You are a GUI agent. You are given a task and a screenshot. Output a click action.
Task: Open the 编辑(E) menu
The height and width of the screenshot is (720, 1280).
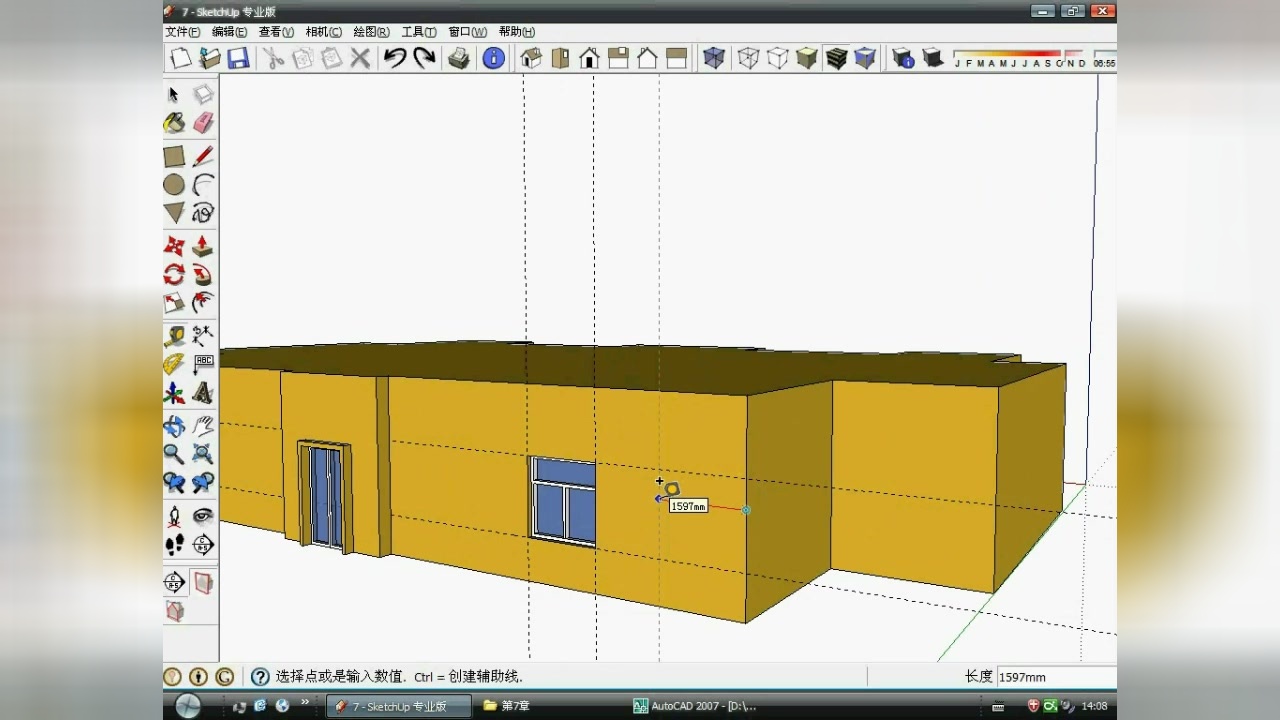click(x=230, y=32)
